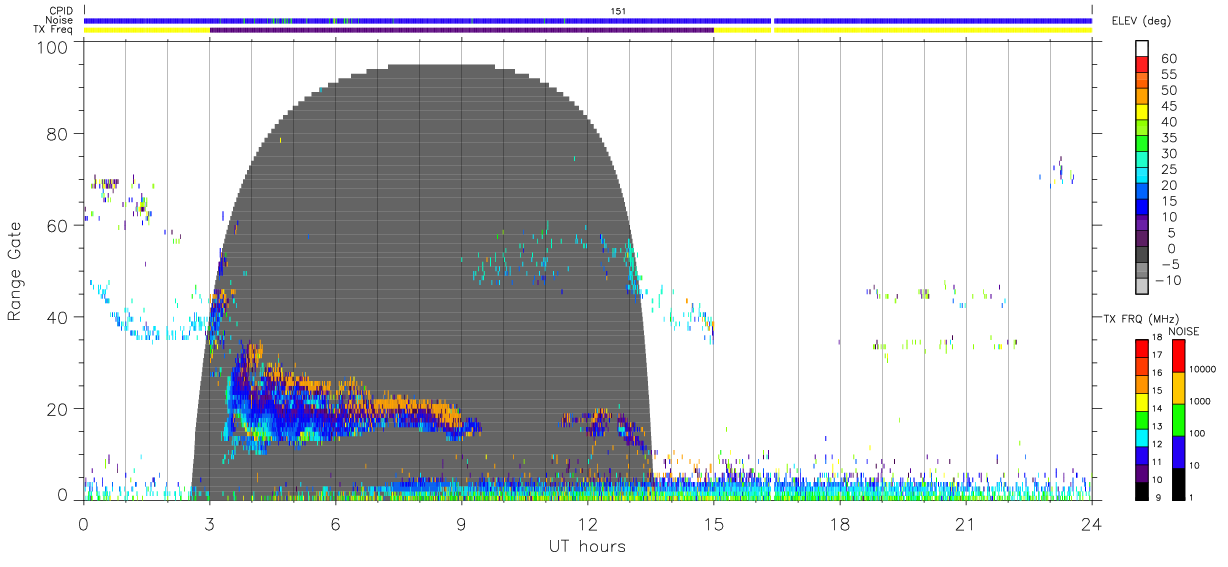The height and width of the screenshot is (567, 1228).
Task: Click the UT hours axis title
Action: [587, 546]
